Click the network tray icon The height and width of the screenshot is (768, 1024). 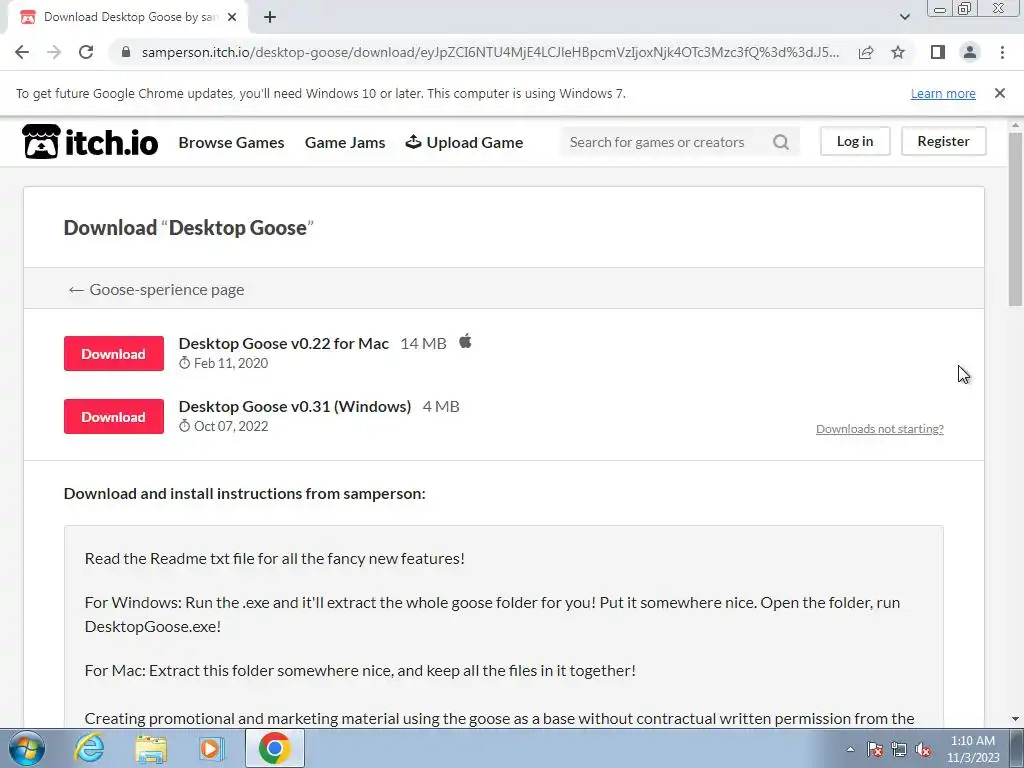[x=899, y=749]
